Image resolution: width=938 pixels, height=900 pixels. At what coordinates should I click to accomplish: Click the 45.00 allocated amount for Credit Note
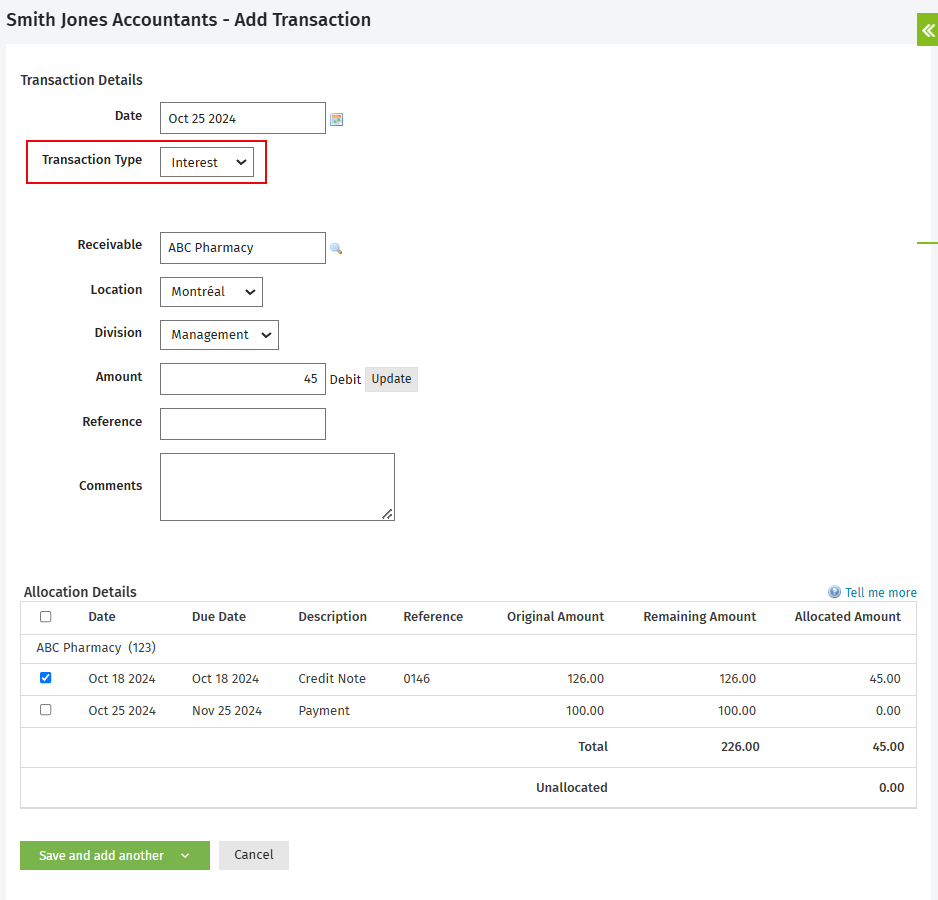point(885,679)
